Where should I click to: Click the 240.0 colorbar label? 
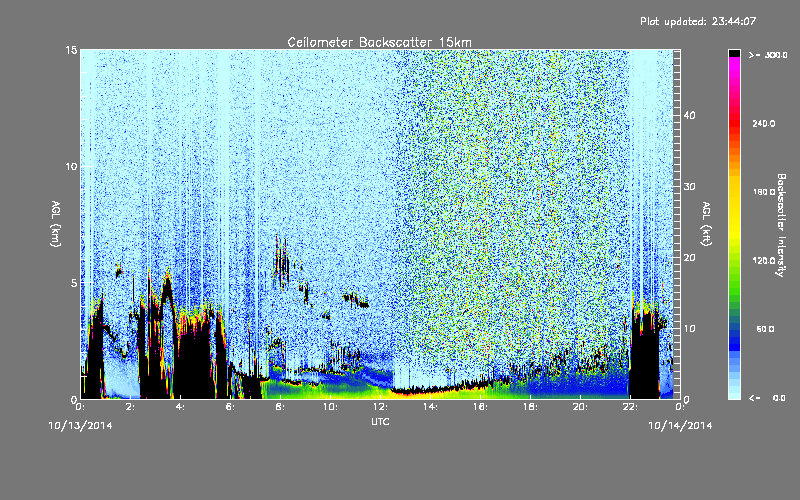pyautogui.click(x=764, y=123)
